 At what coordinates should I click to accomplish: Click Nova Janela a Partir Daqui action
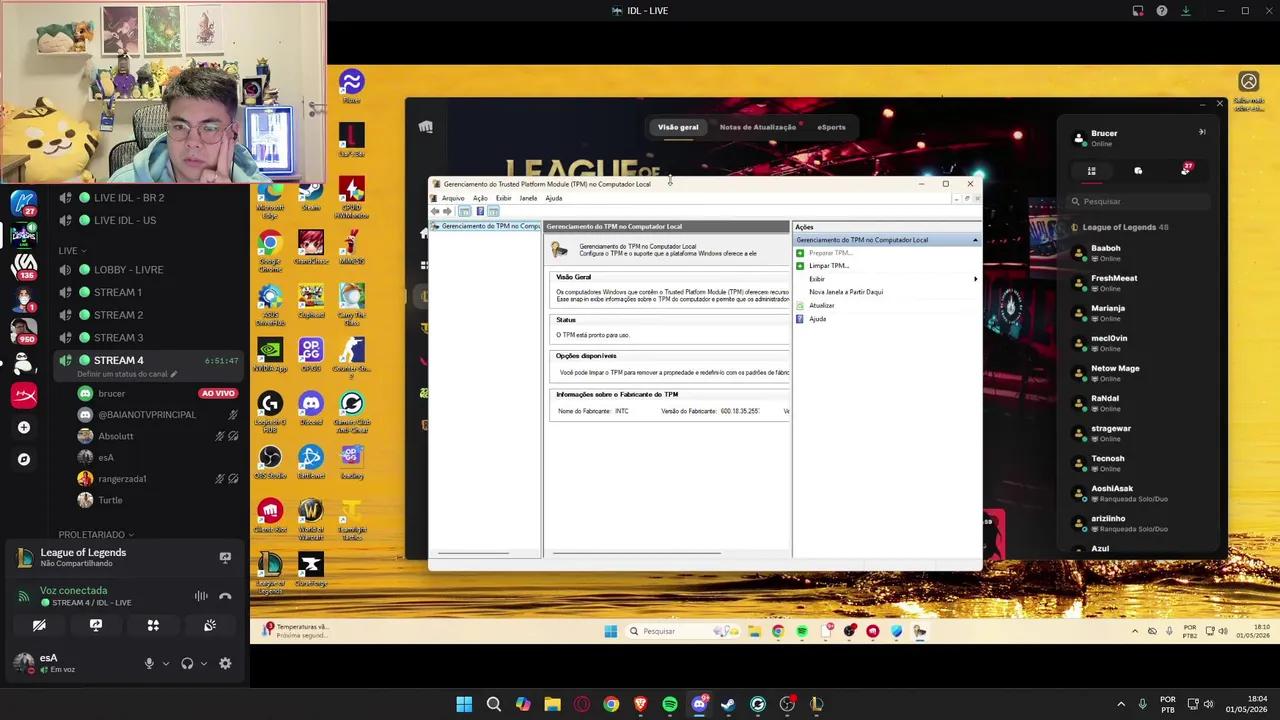[846, 292]
